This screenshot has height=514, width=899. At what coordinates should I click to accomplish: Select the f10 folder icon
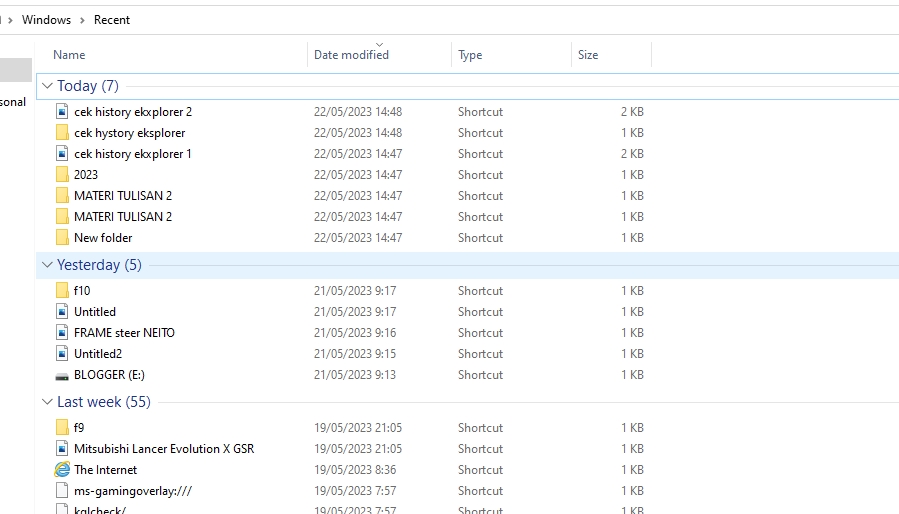(x=62, y=291)
